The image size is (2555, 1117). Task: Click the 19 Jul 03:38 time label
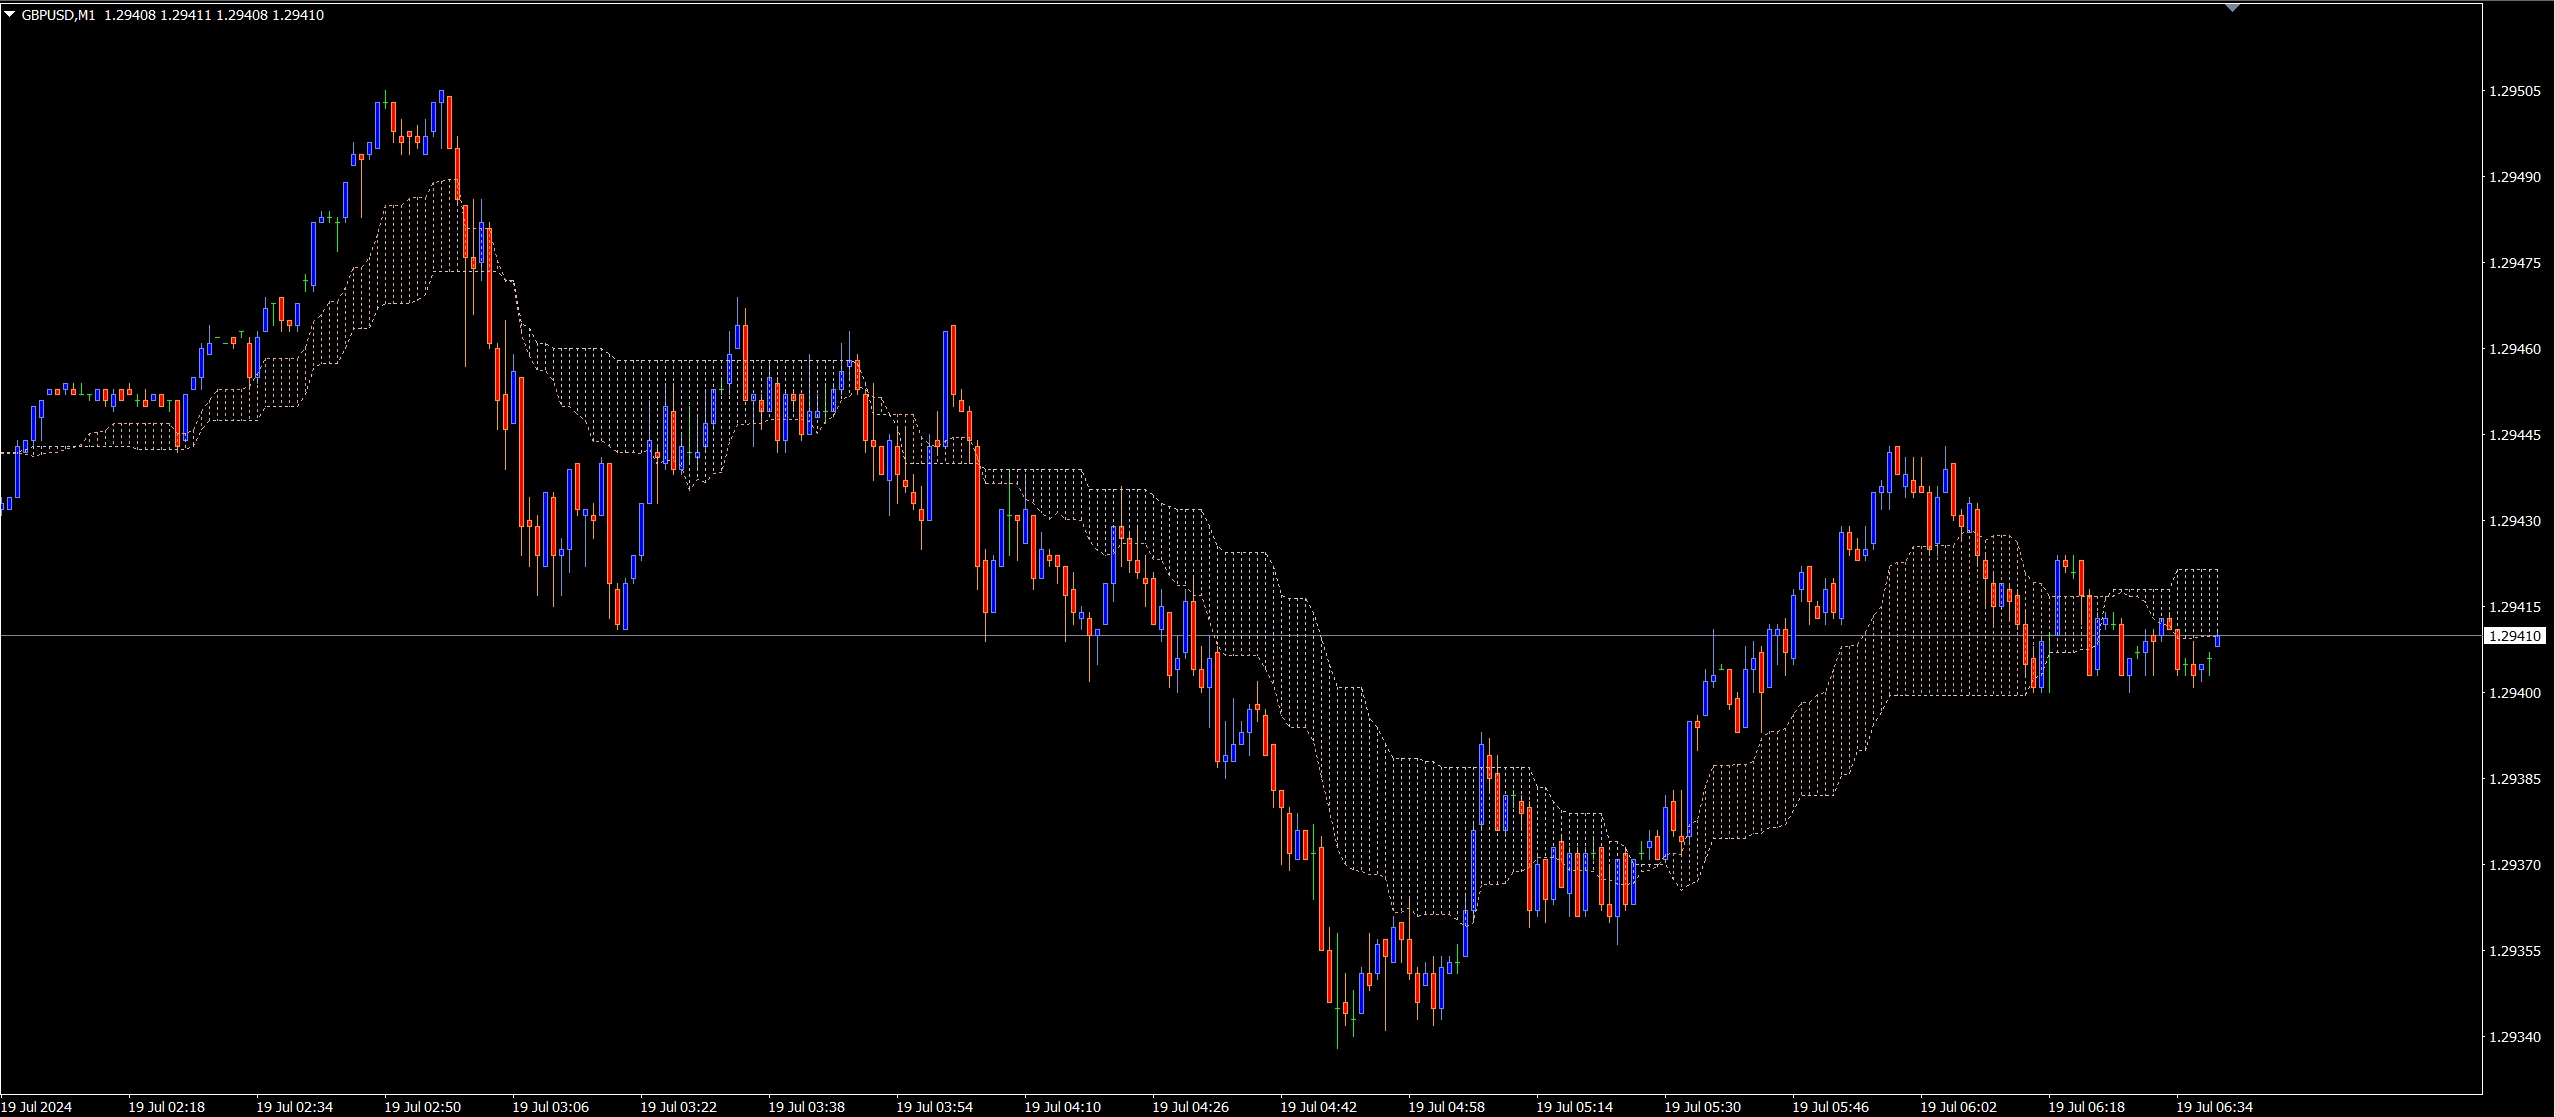[x=806, y=1107]
